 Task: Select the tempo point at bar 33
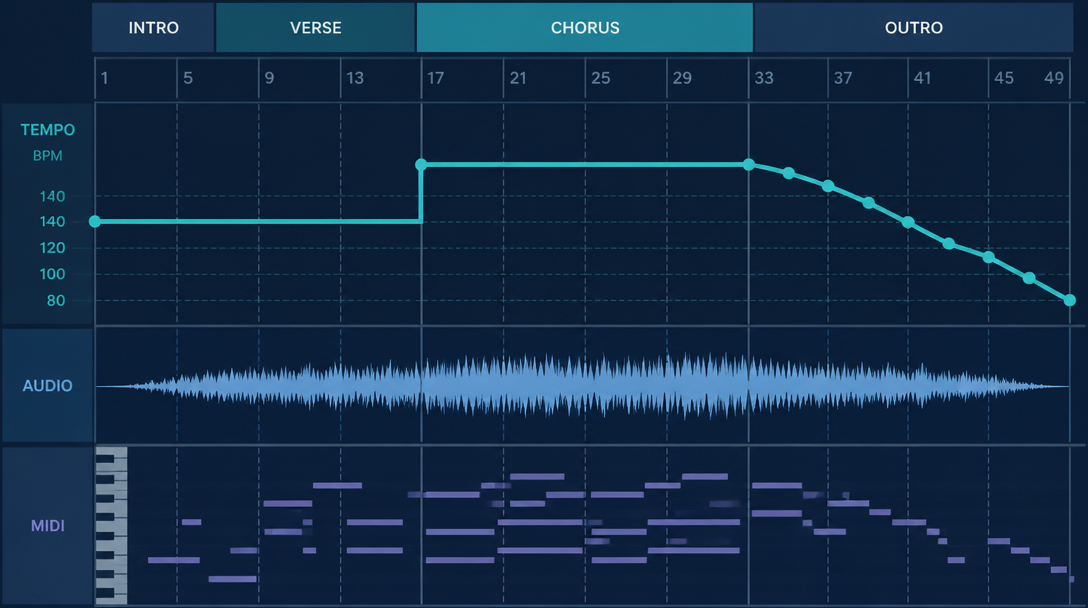[749, 164]
